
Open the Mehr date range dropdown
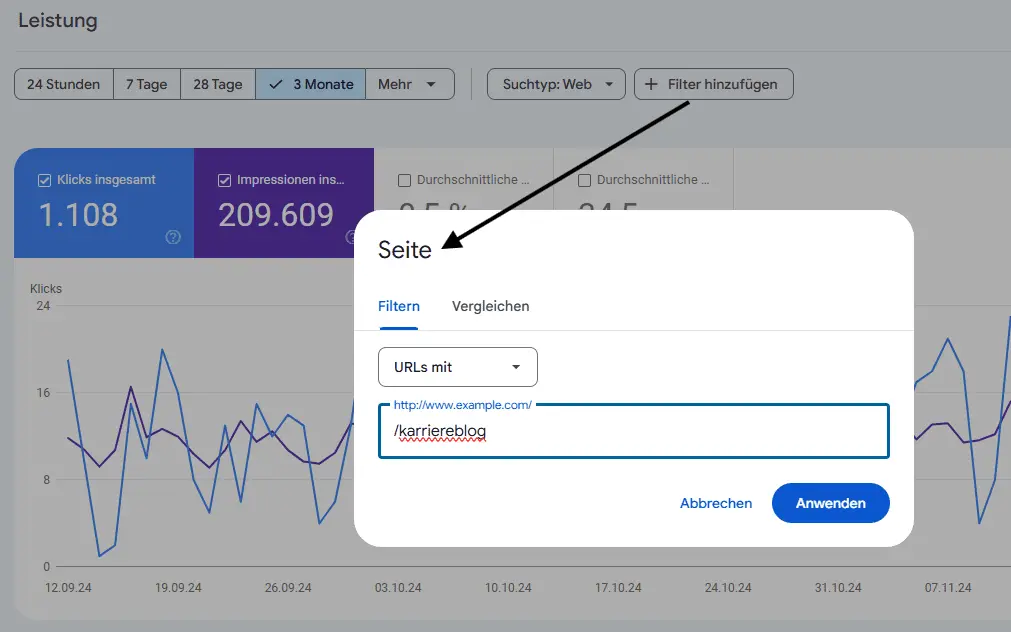tap(409, 85)
